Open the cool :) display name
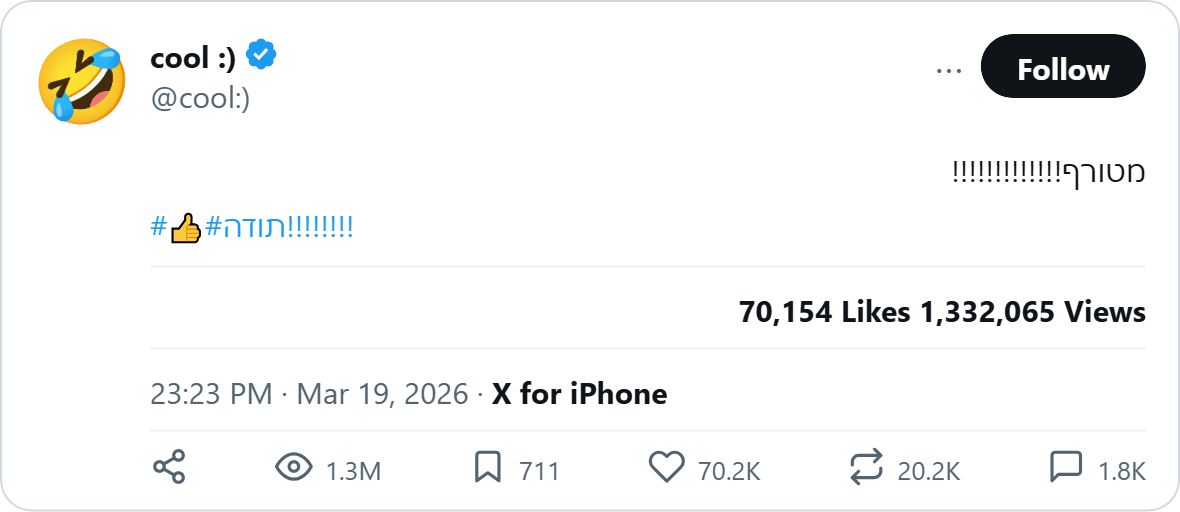Screen dimensions: 1180x512 click(193, 58)
